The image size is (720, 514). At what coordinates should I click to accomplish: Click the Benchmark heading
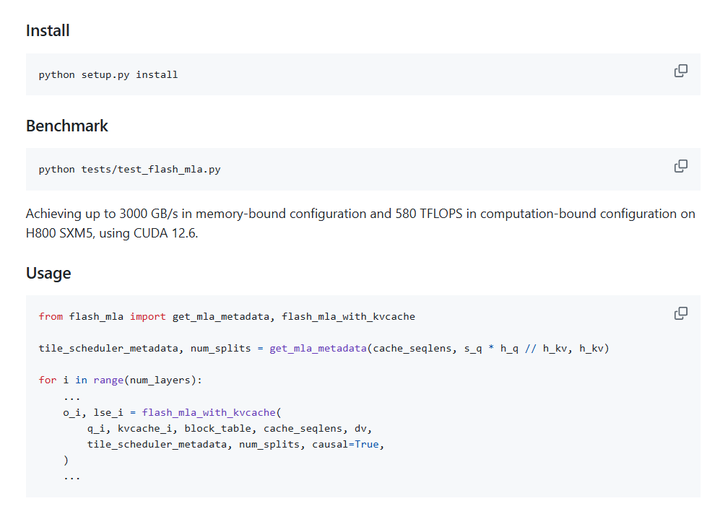(67, 126)
